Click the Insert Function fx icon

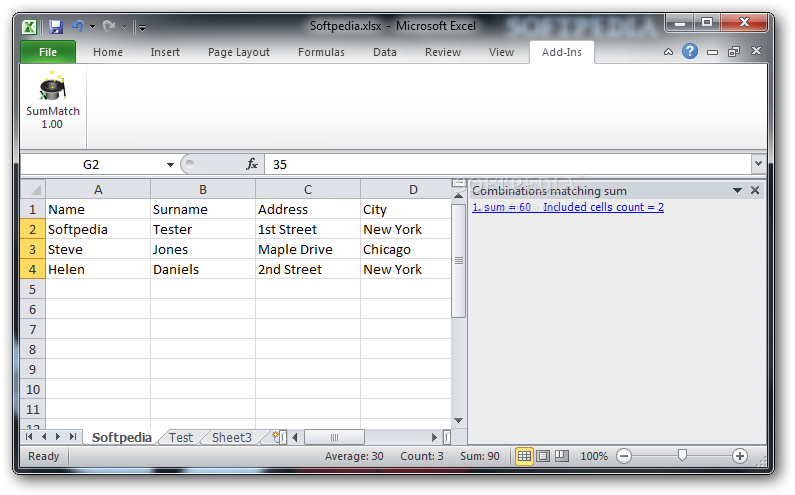tap(252, 164)
